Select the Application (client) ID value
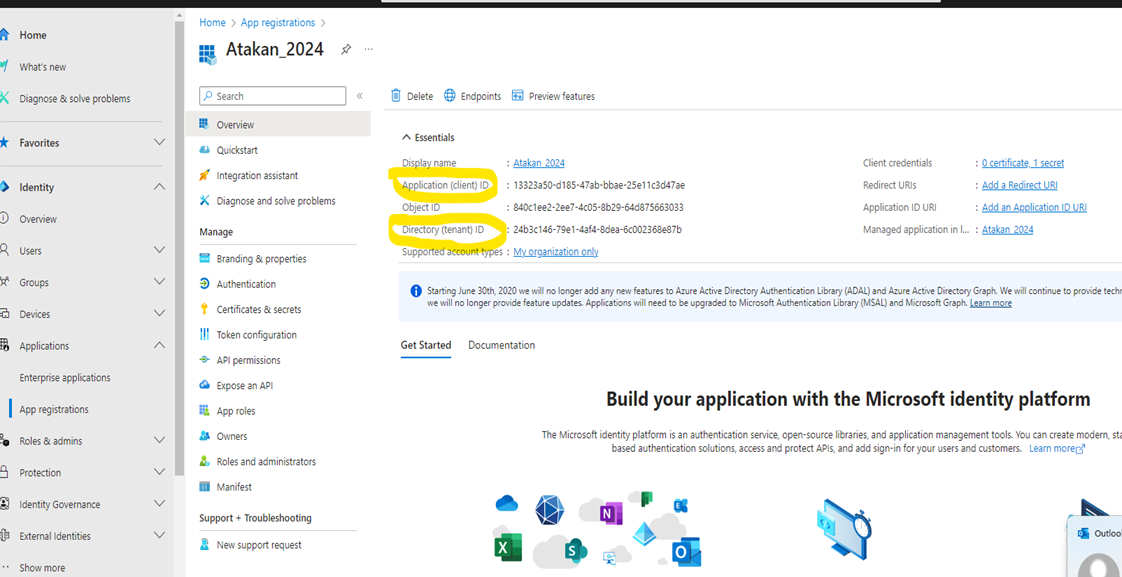Viewport: 1122px width, 577px height. click(x=599, y=185)
